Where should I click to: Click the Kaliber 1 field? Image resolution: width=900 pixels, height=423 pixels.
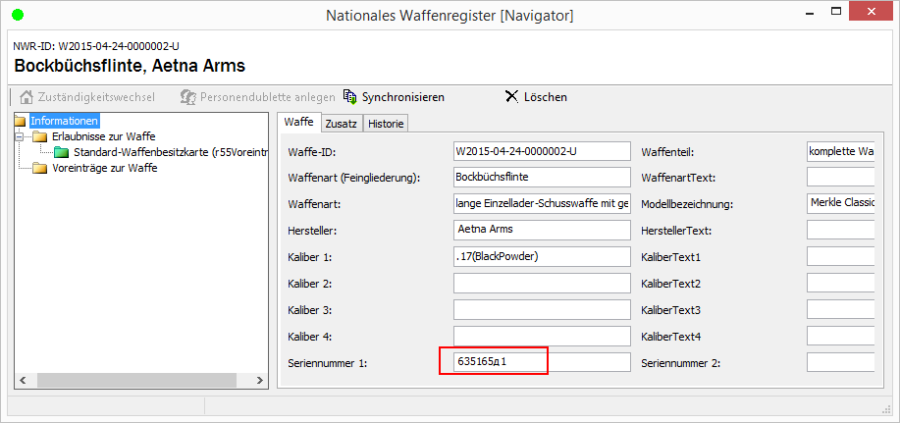coord(541,256)
